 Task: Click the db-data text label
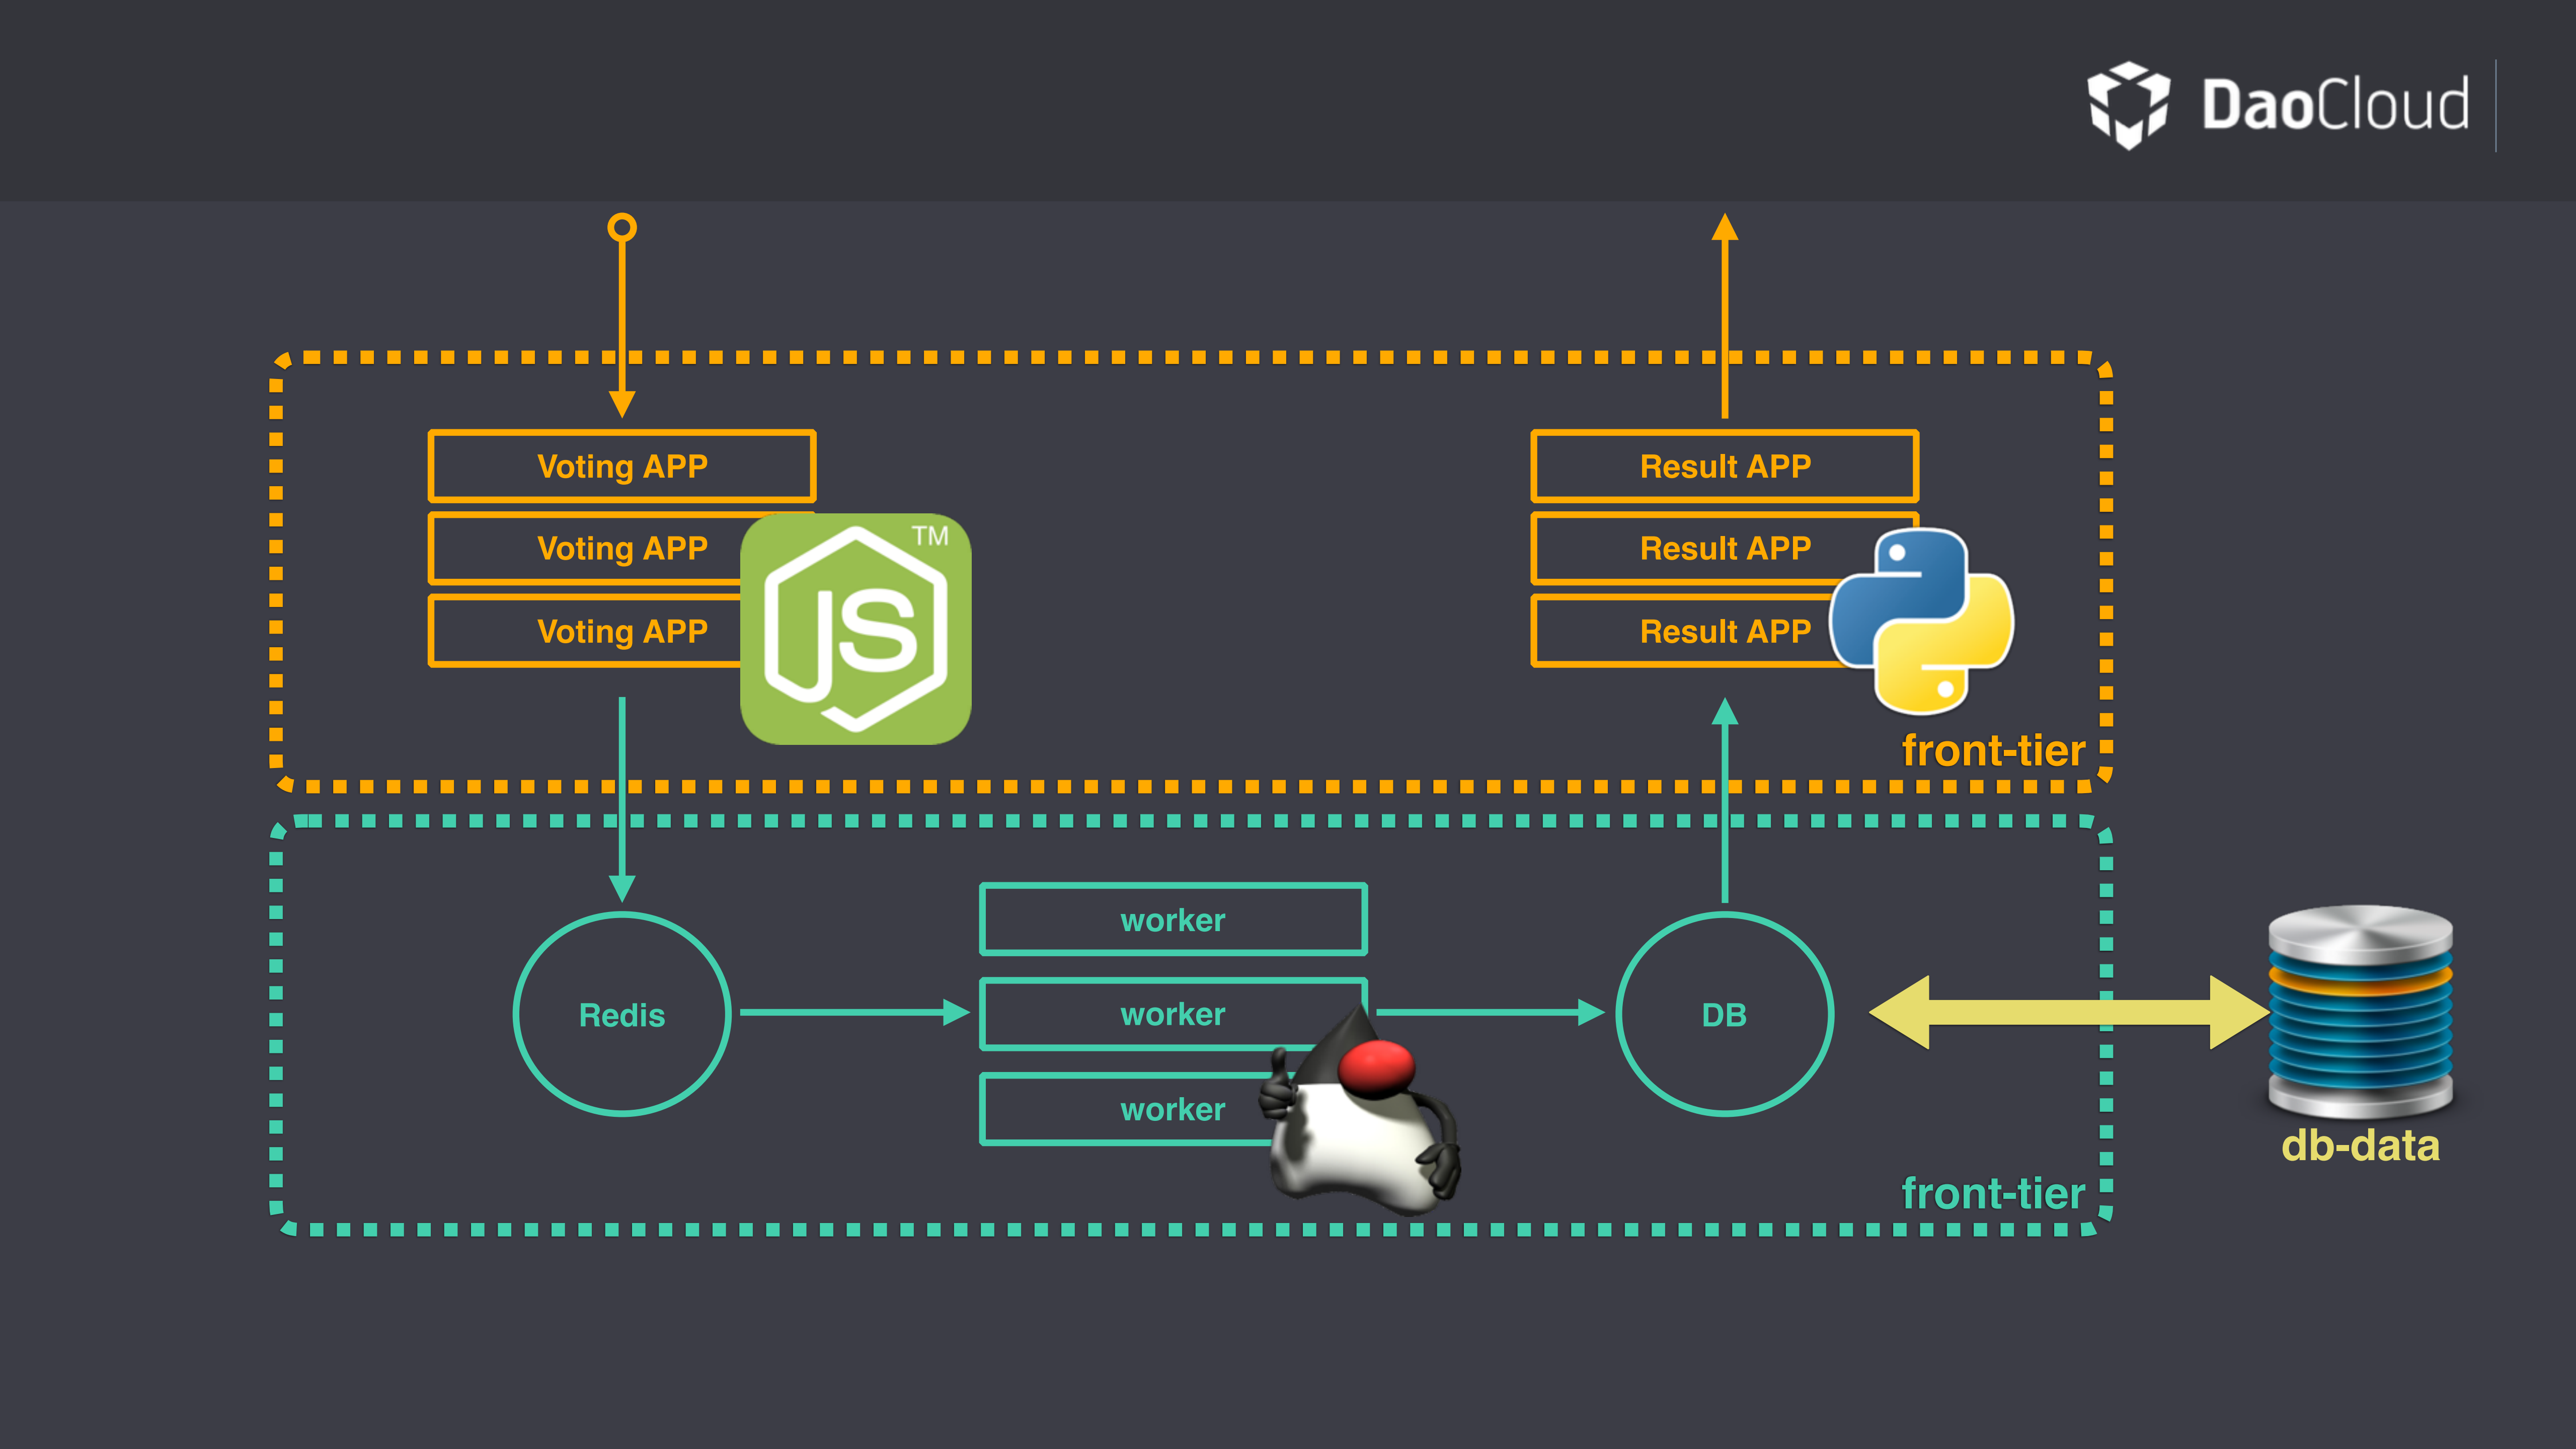[2360, 1145]
